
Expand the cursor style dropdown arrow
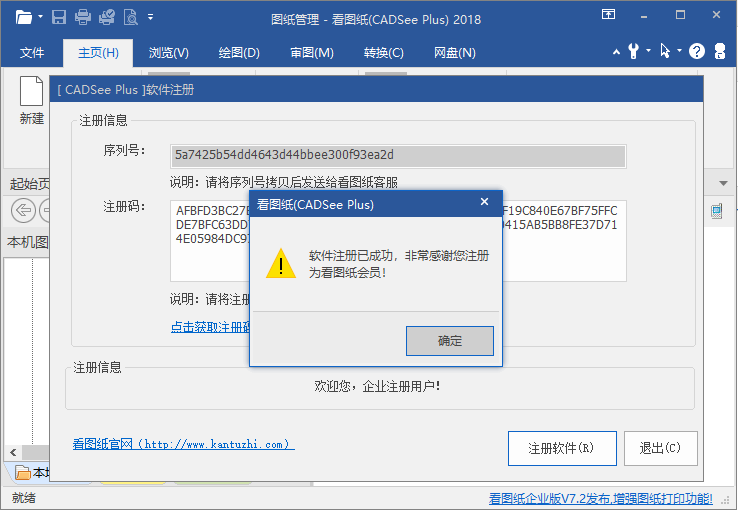click(x=679, y=50)
